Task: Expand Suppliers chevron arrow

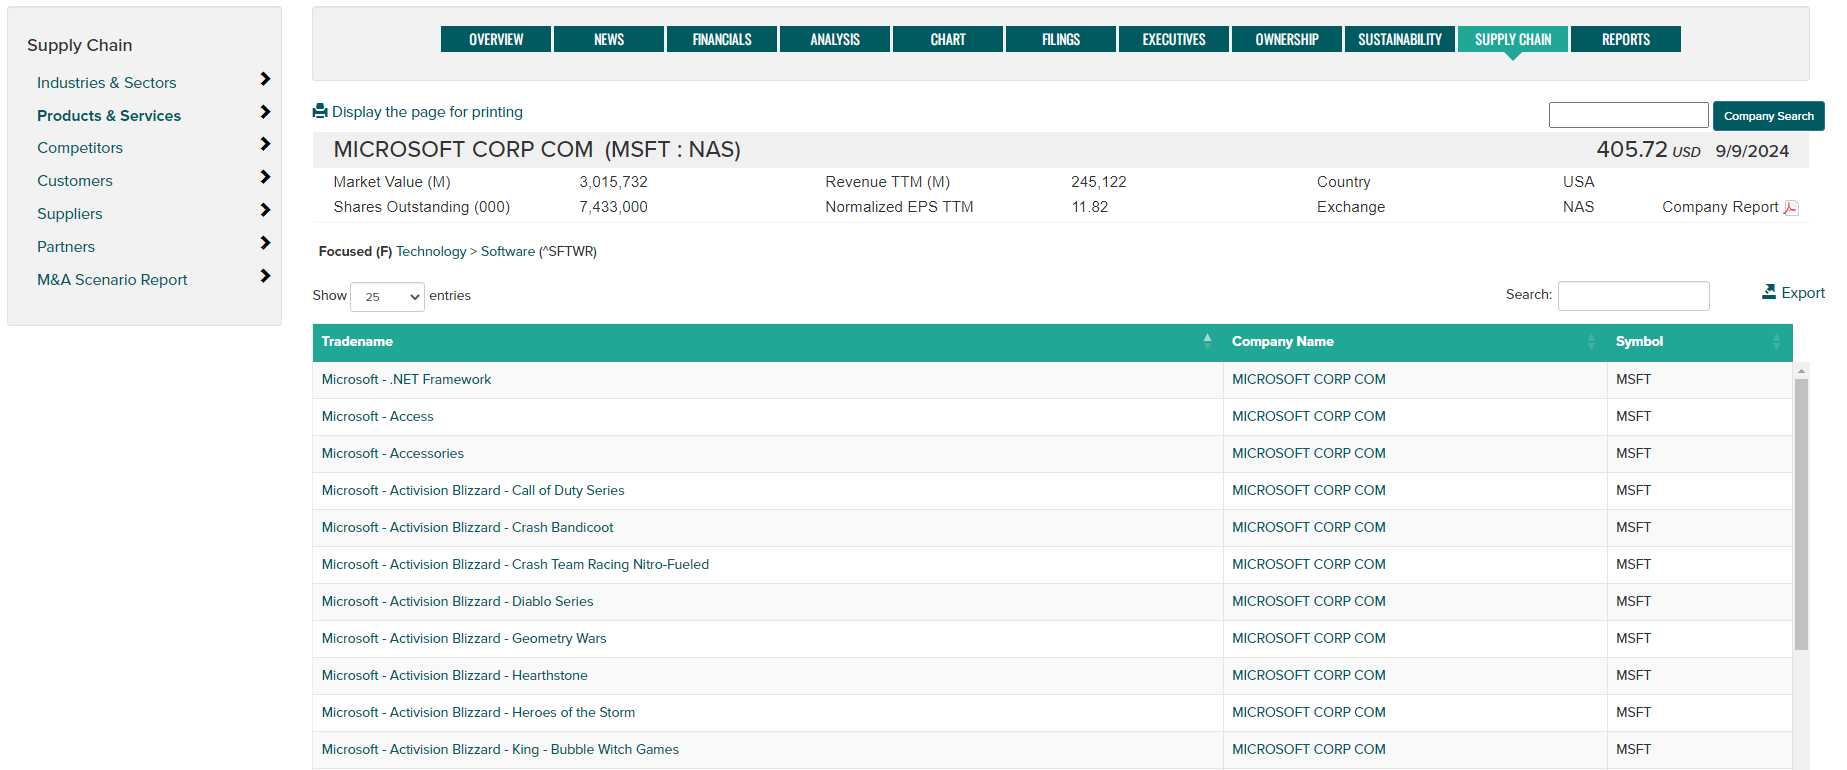Action: (265, 210)
